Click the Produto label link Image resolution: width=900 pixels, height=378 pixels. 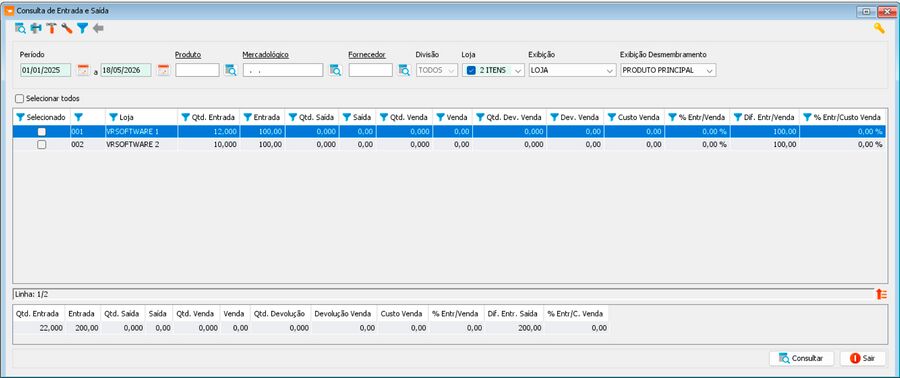coord(188,54)
